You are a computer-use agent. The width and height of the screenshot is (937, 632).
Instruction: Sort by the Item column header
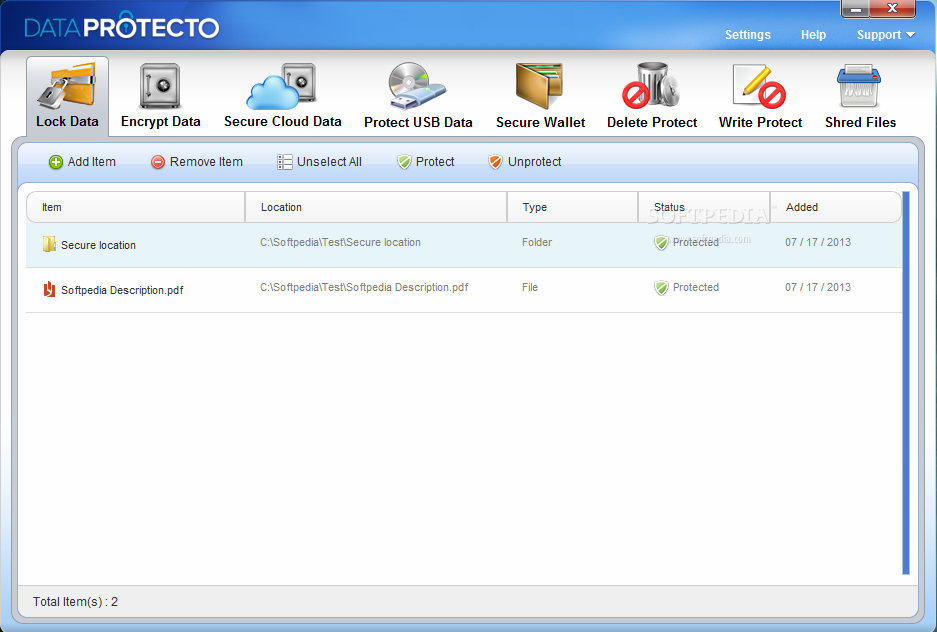136,207
